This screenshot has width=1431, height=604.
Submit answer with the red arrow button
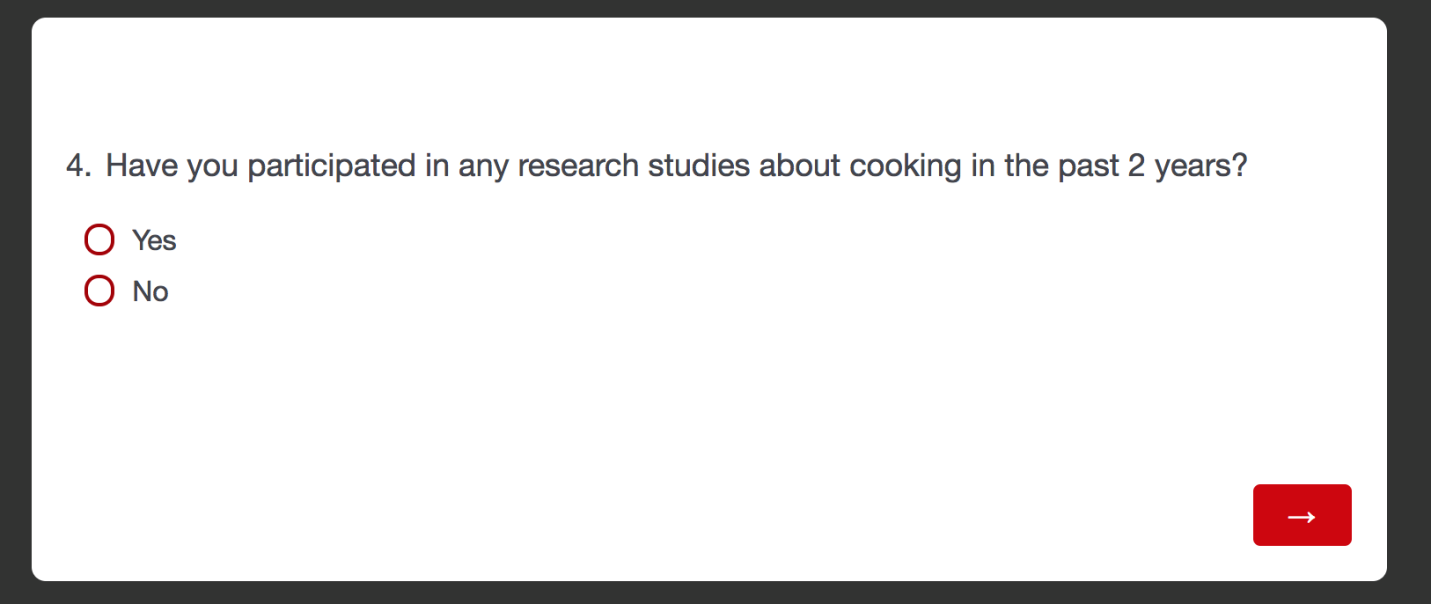[x=1301, y=515]
